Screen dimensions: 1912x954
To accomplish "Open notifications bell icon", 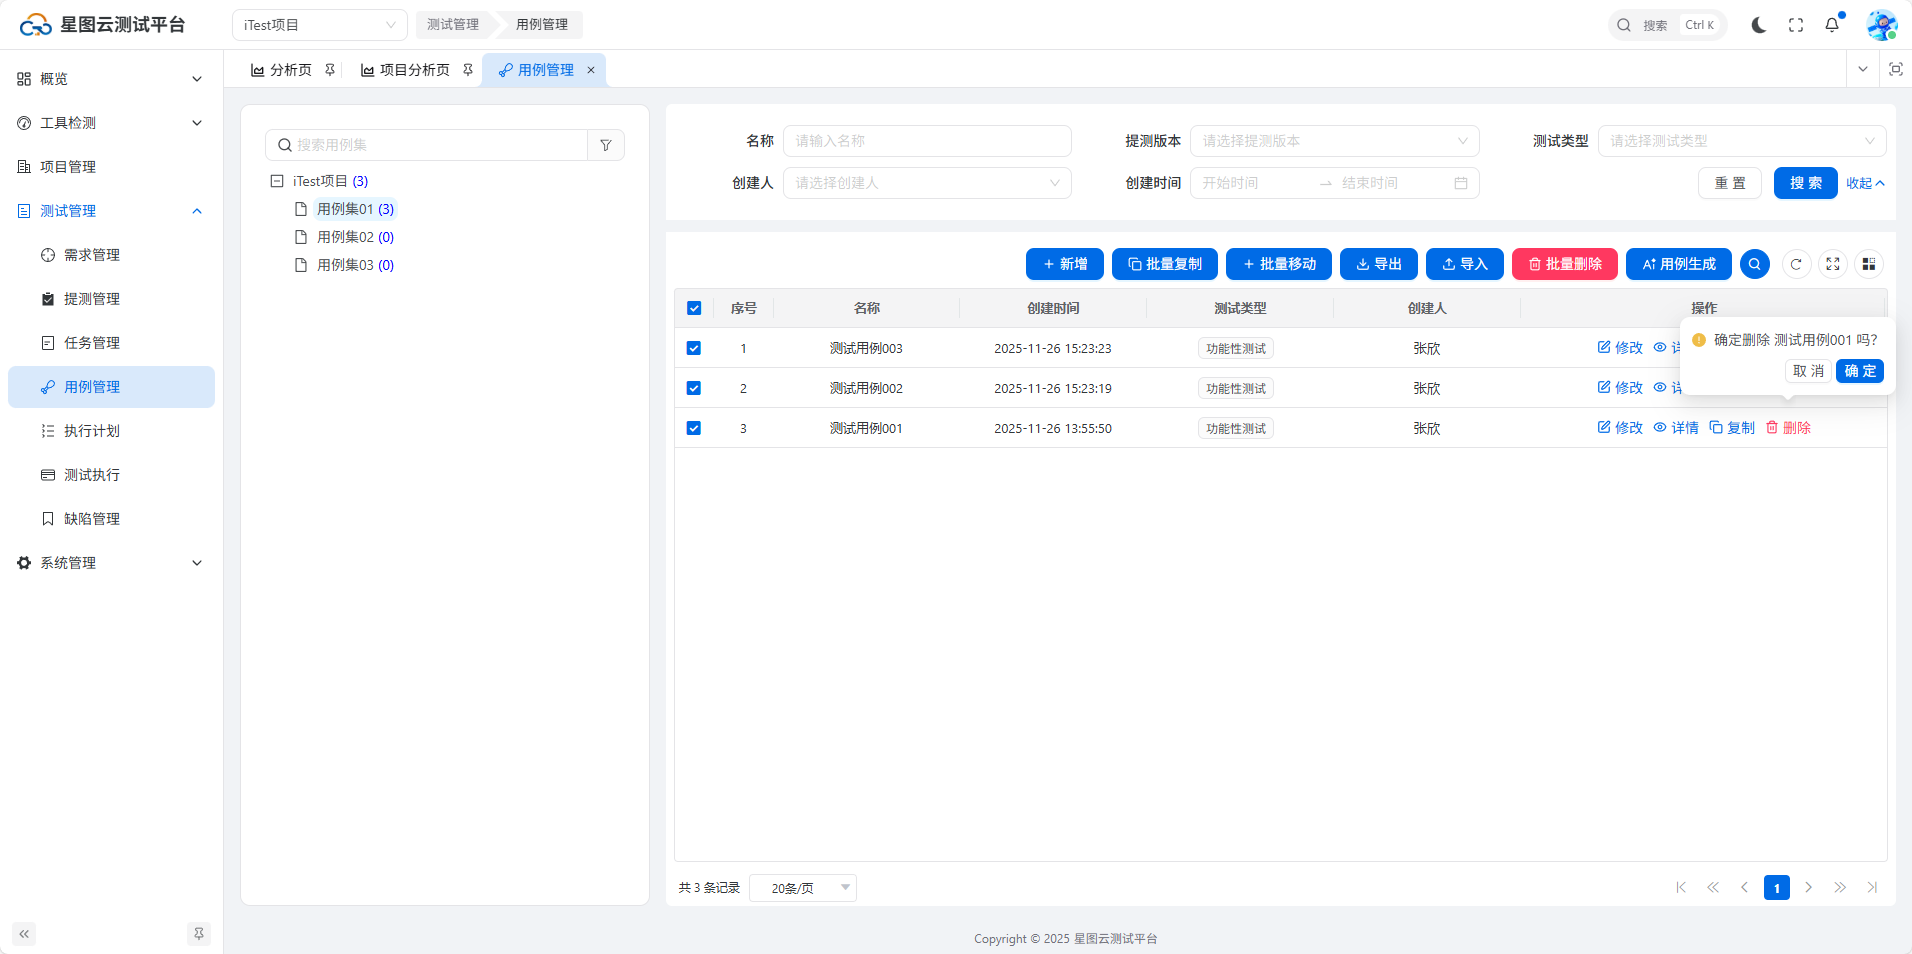I will point(1831,25).
